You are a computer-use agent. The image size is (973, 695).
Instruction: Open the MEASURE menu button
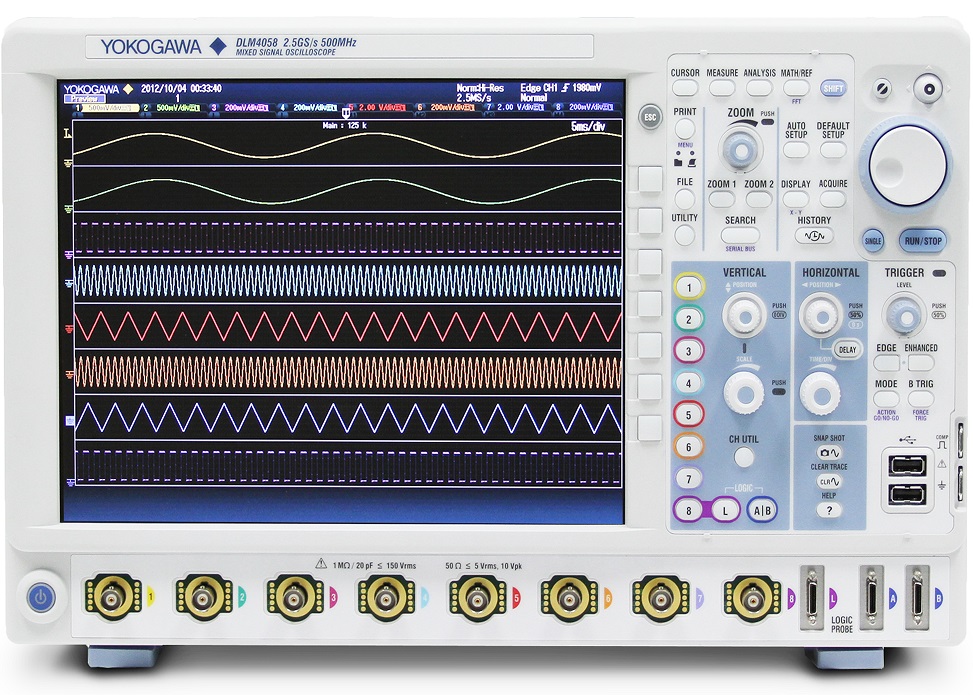click(722, 88)
